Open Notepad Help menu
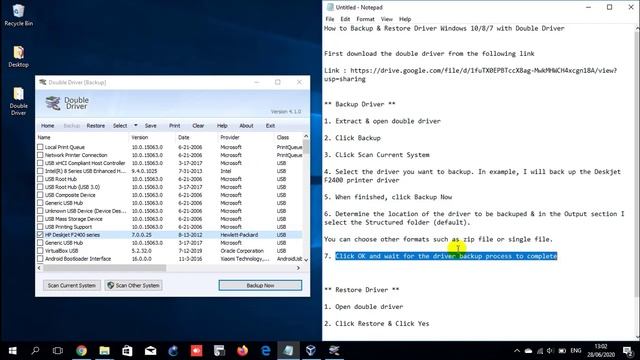 (405, 19)
